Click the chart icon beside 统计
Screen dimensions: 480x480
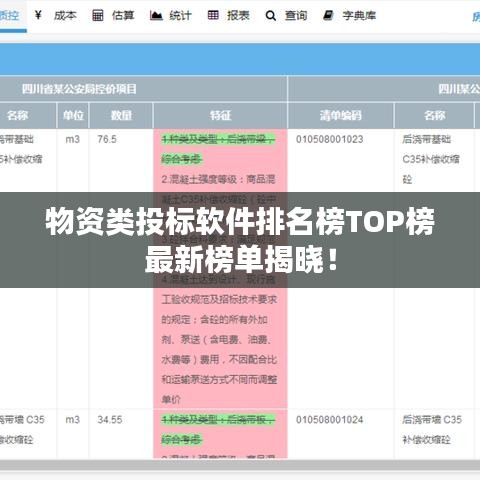point(156,15)
